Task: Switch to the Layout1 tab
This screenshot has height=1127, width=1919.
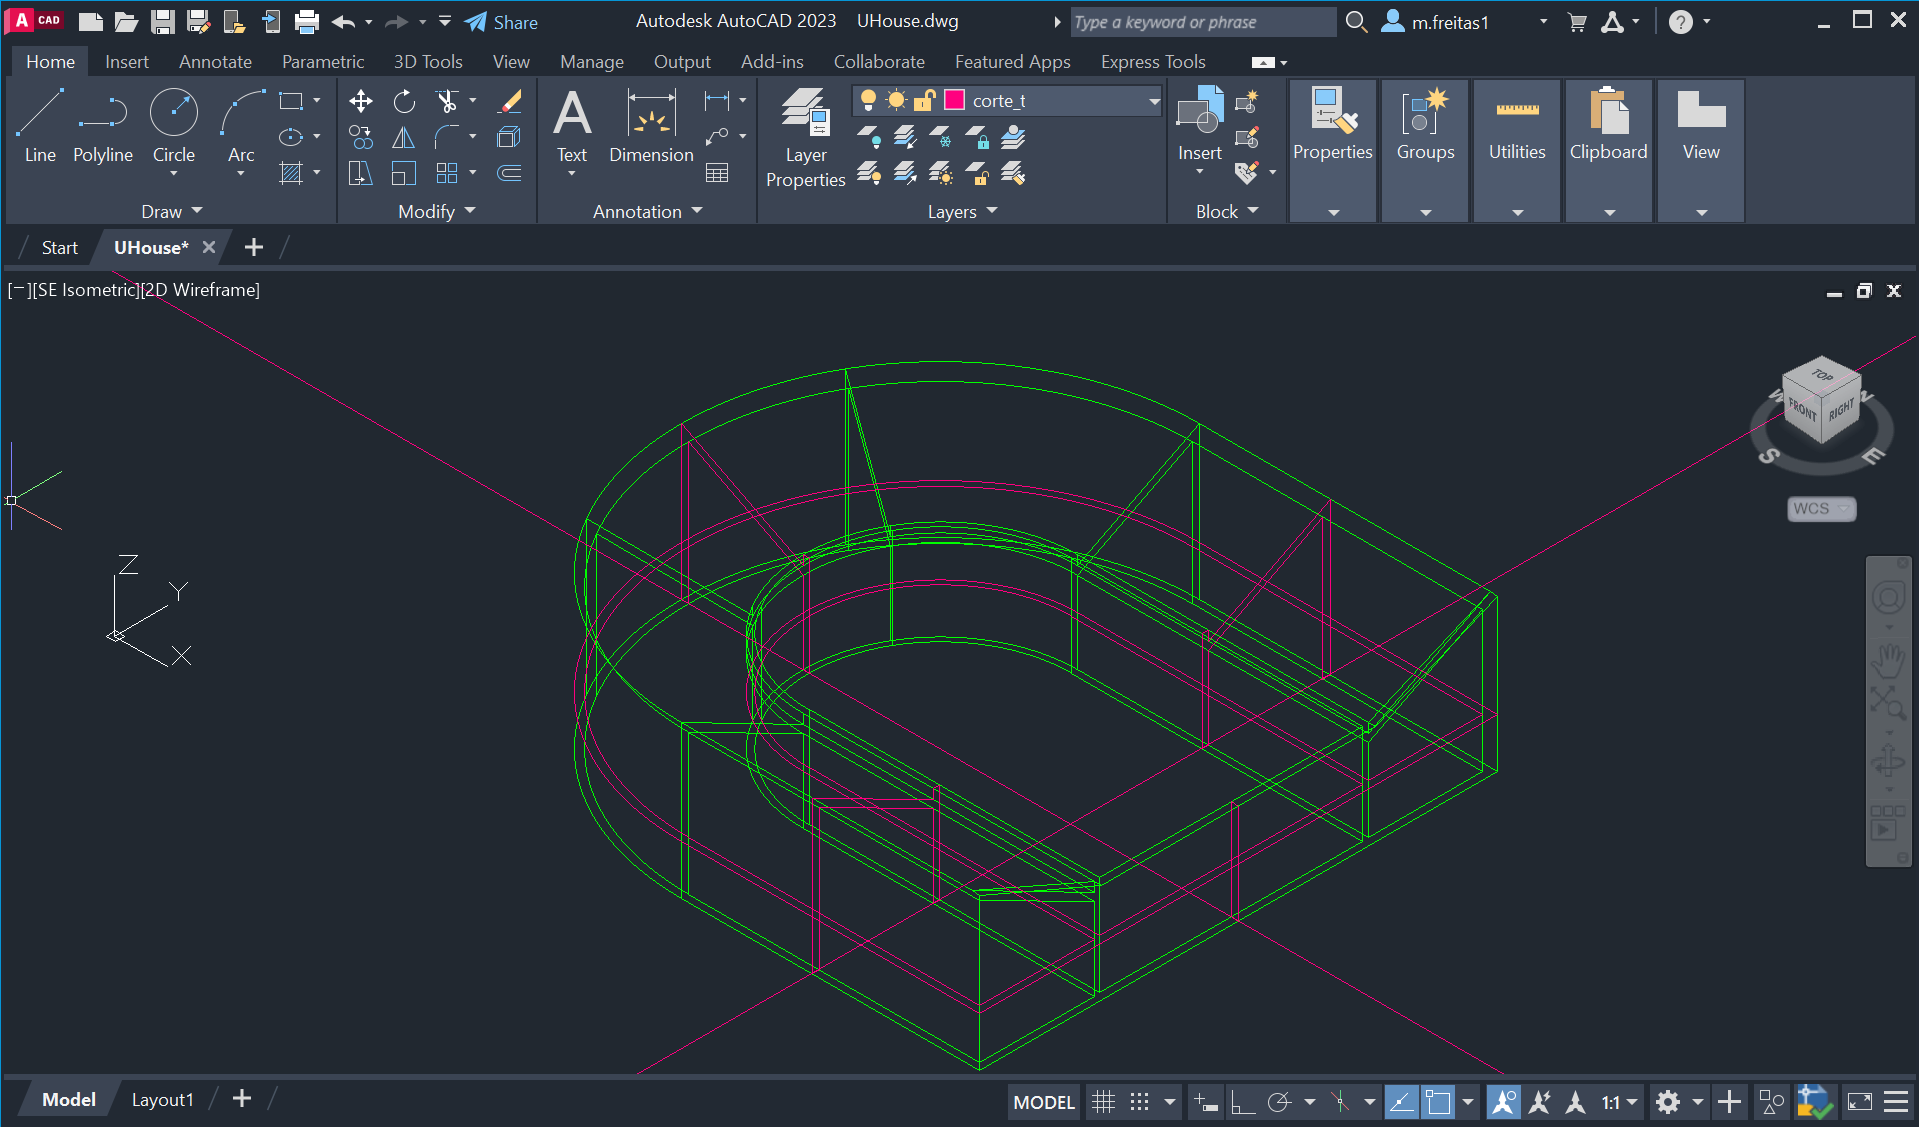Action: click(x=162, y=1100)
